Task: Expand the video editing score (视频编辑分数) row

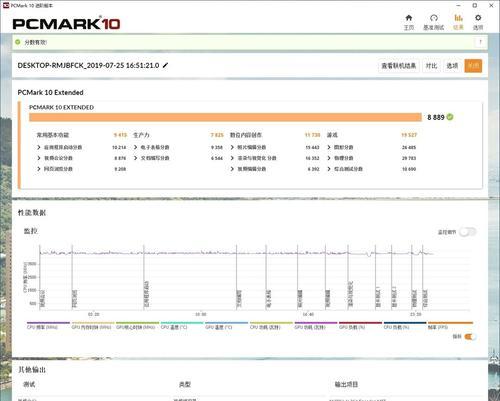Action: click(x=232, y=169)
